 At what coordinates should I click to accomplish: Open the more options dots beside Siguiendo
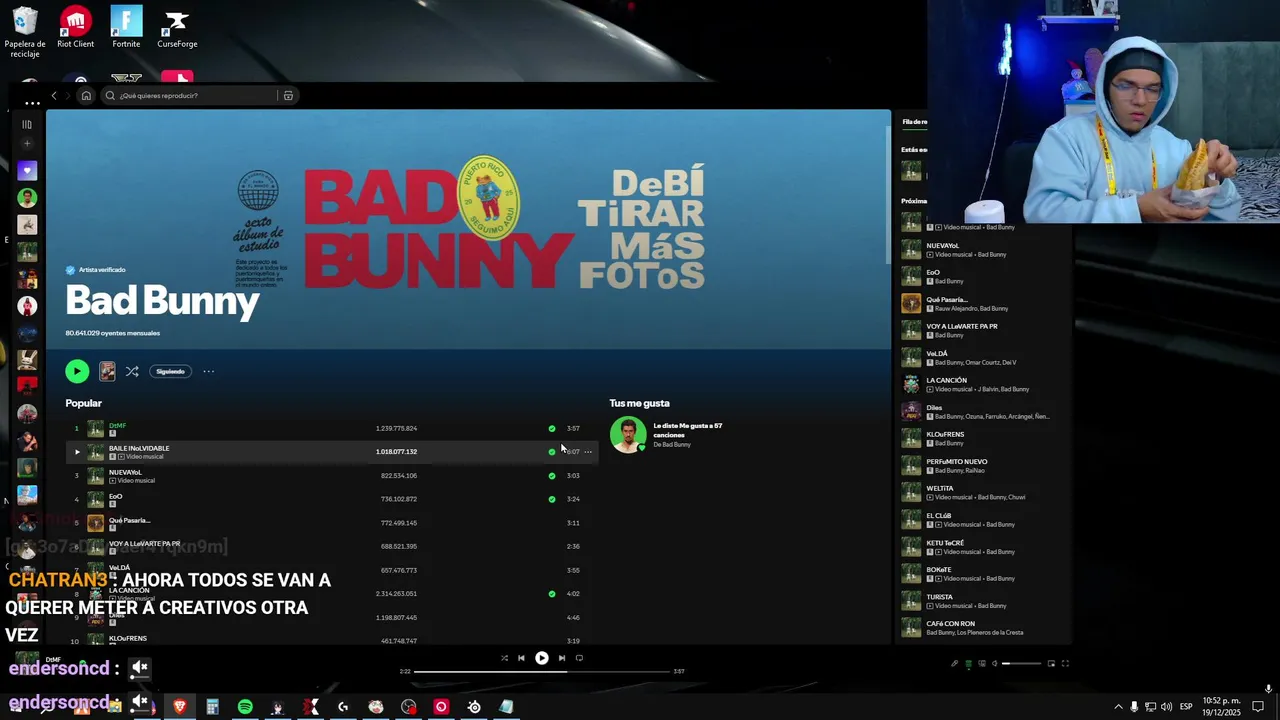[208, 371]
